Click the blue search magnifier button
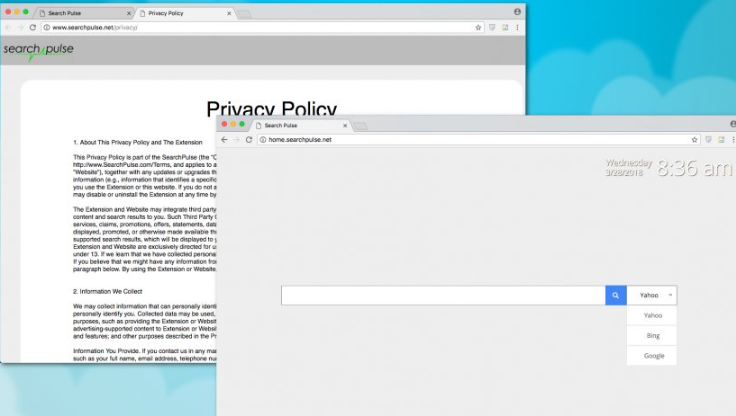The height and width of the screenshot is (416, 736). pos(615,295)
